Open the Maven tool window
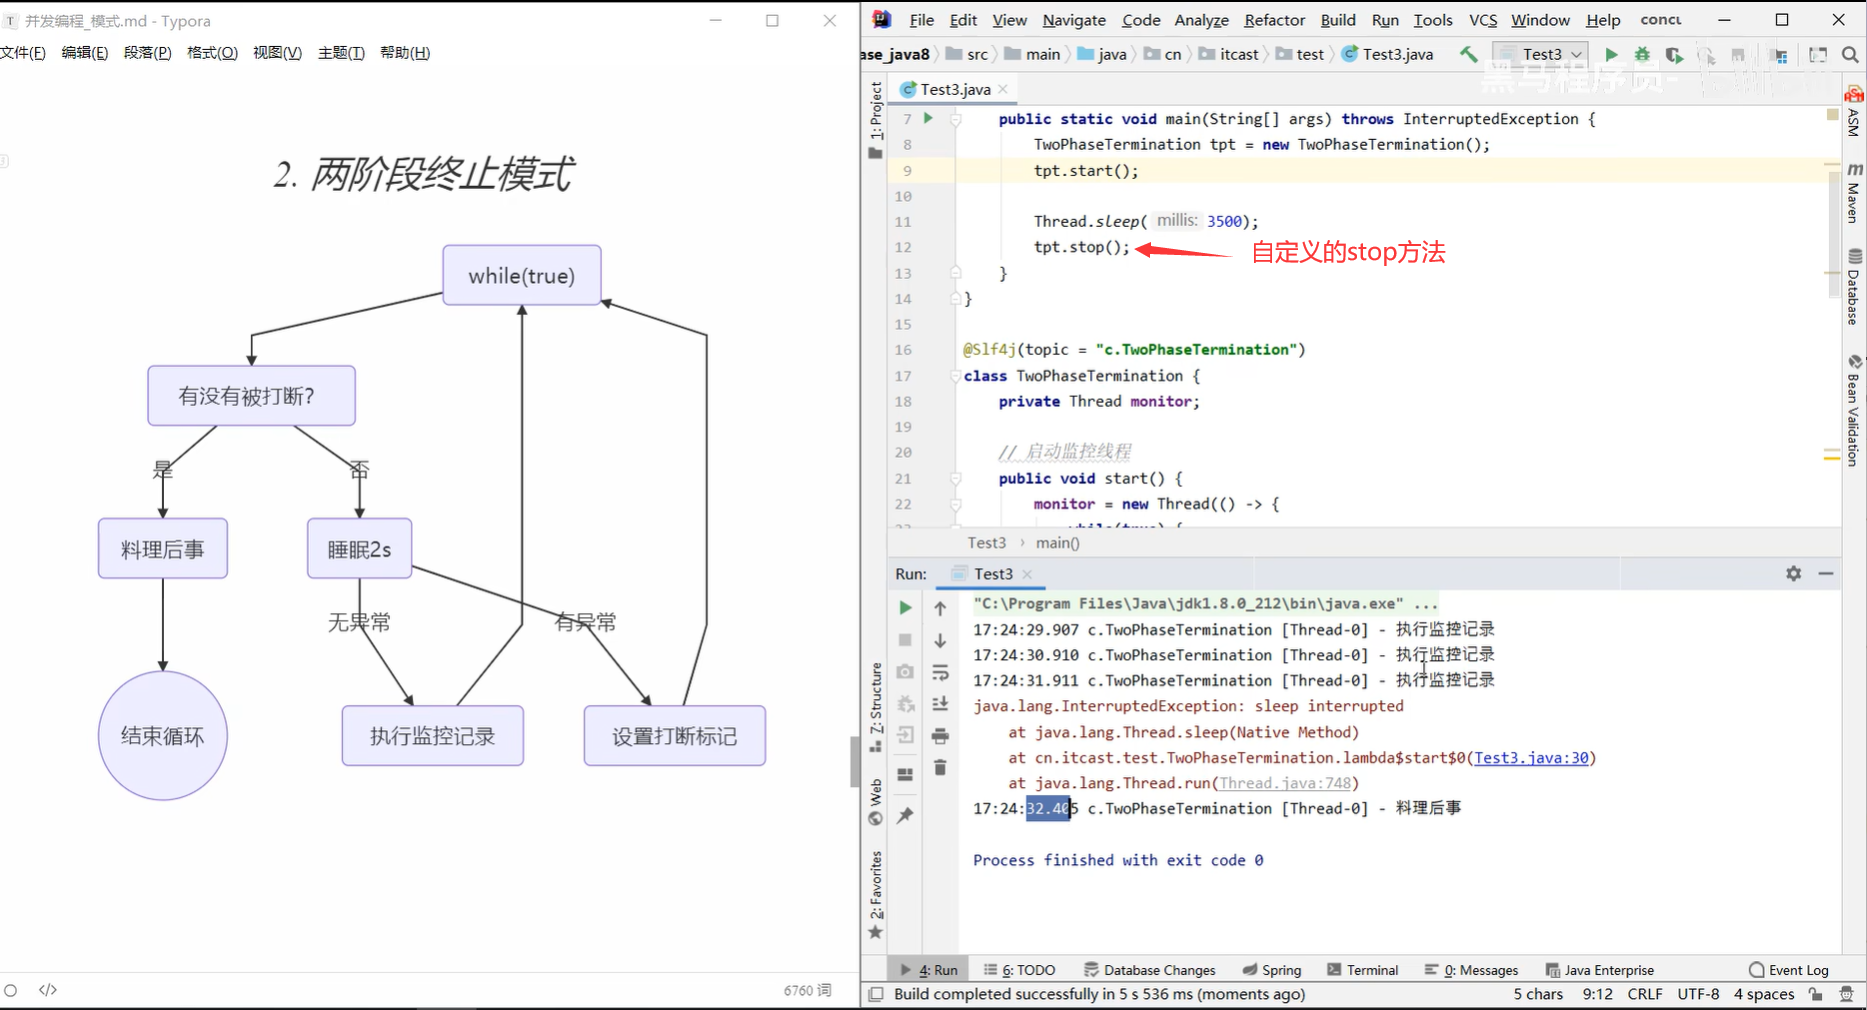1867x1010 pixels. coord(1854,192)
